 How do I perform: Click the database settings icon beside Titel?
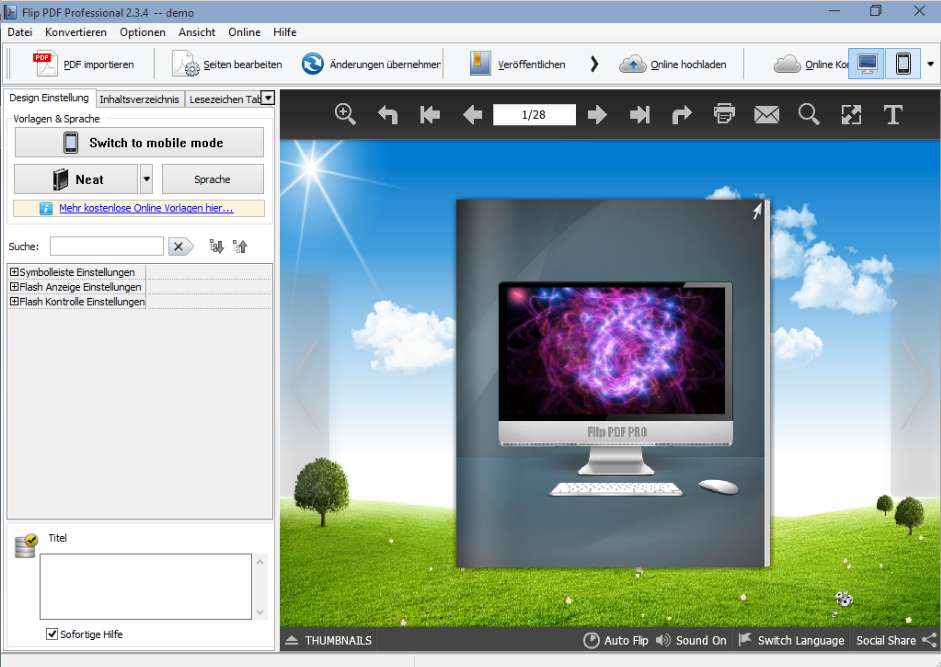pos(26,545)
